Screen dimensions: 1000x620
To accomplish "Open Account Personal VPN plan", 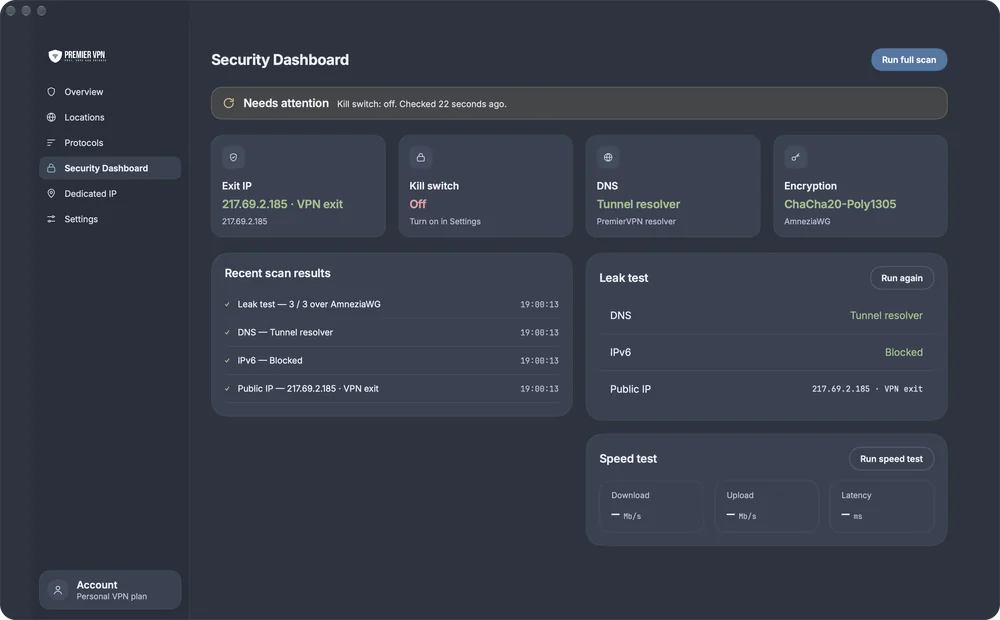I will pyautogui.click(x=110, y=590).
